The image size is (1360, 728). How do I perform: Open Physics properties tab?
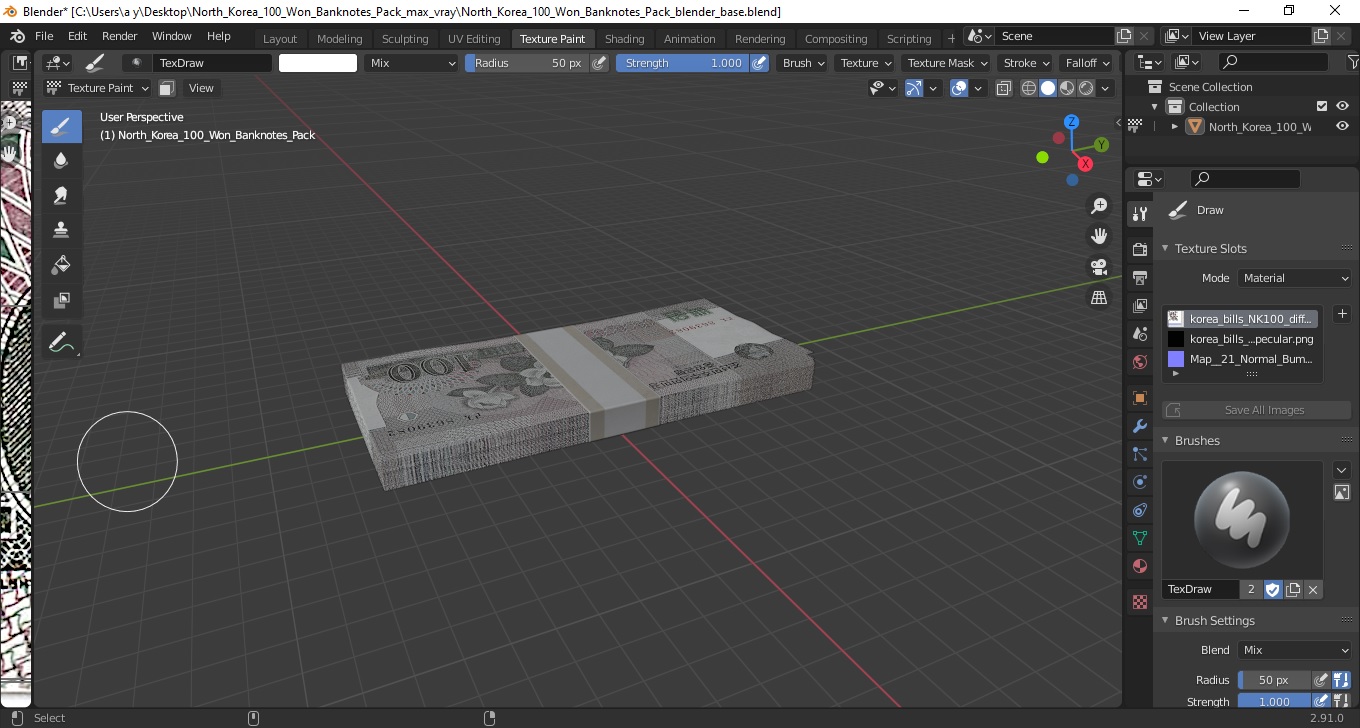pyautogui.click(x=1139, y=482)
